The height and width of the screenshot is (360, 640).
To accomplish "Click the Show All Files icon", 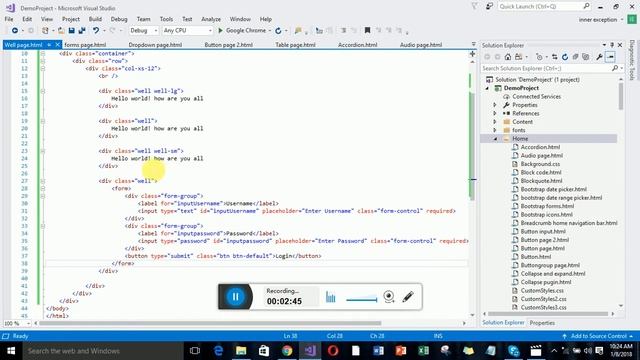I will 586,57.
